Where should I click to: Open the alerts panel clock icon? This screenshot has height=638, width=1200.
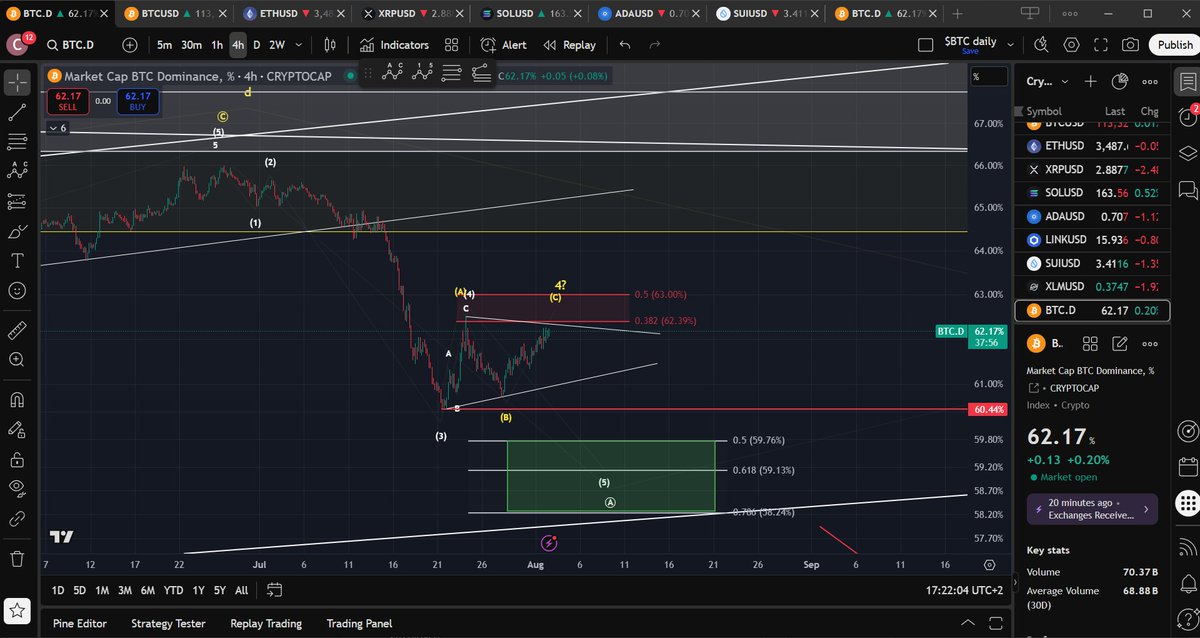pyautogui.click(x=1188, y=116)
